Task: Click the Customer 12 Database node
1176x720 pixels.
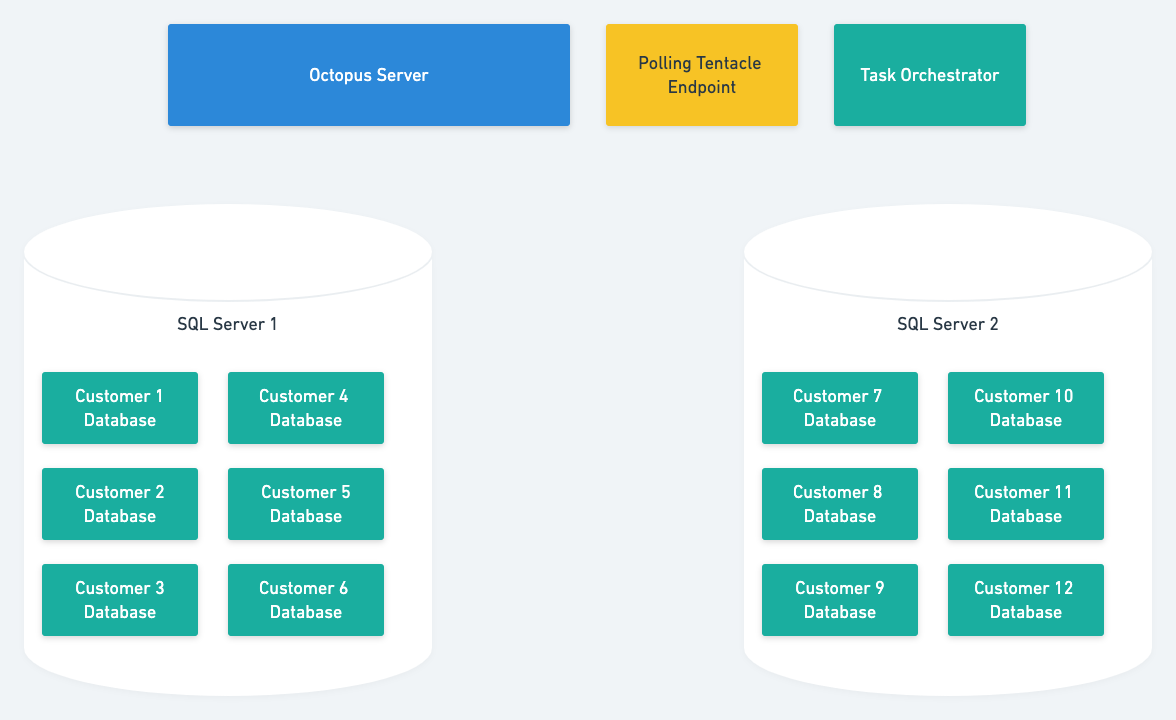Action: click(x=1025, y=600)
